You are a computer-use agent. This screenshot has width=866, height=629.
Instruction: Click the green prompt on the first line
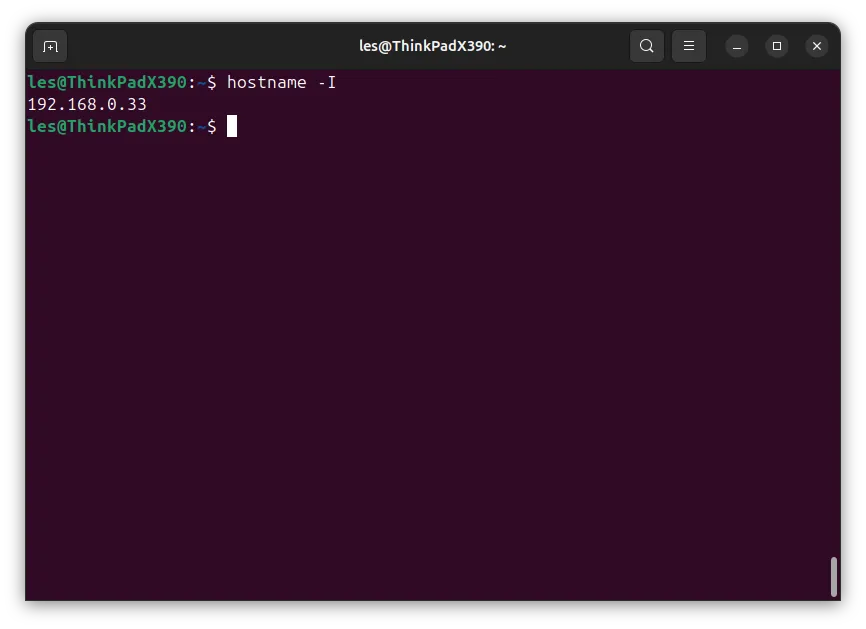pyautogui.click(x=107, y=83)
